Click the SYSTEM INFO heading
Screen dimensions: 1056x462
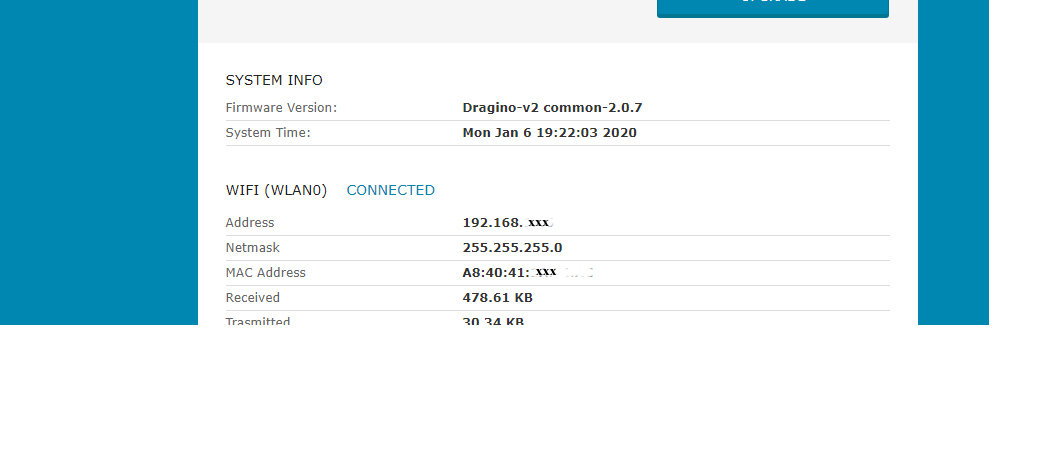click(x=274, y=80)
